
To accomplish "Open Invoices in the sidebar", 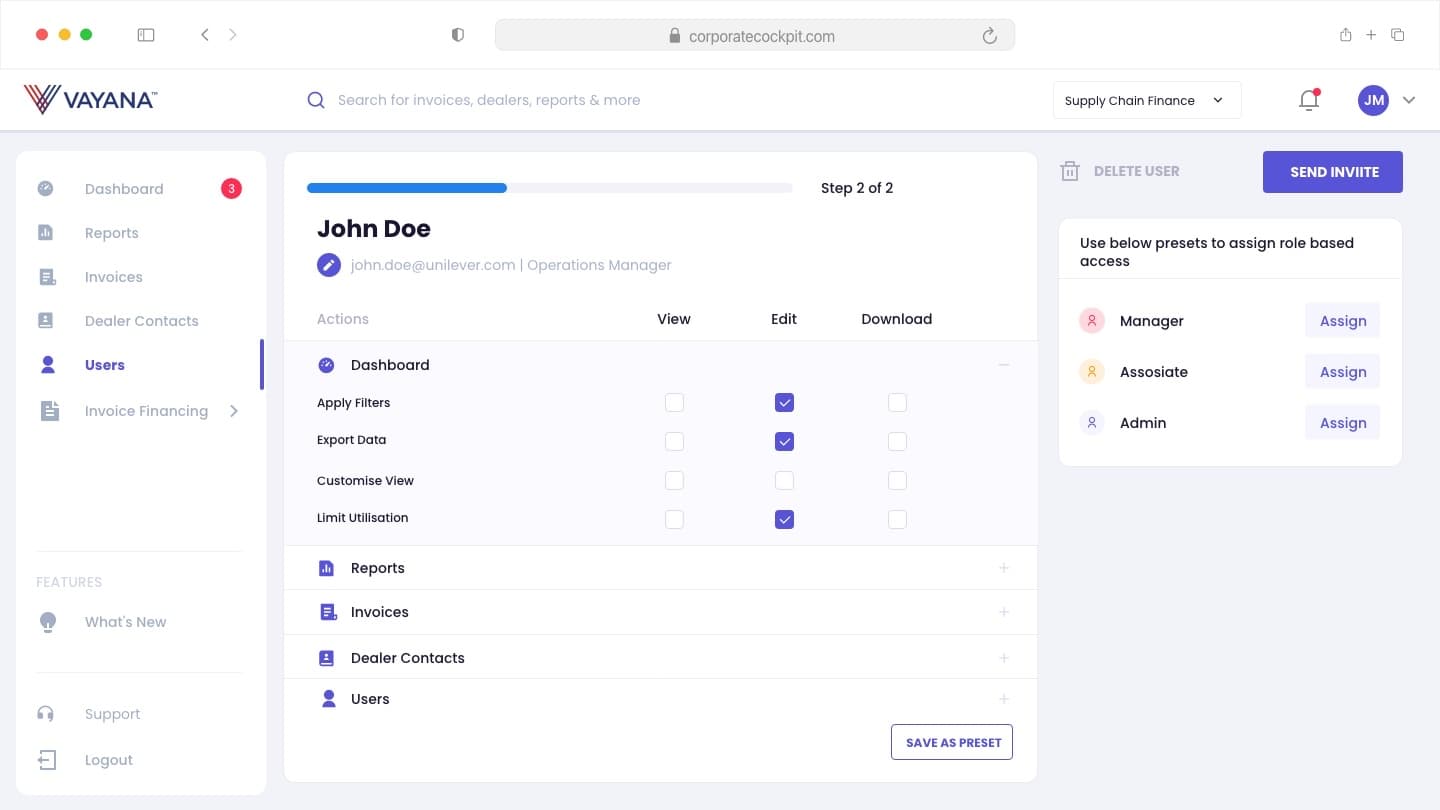I will (x=114, y=277).
